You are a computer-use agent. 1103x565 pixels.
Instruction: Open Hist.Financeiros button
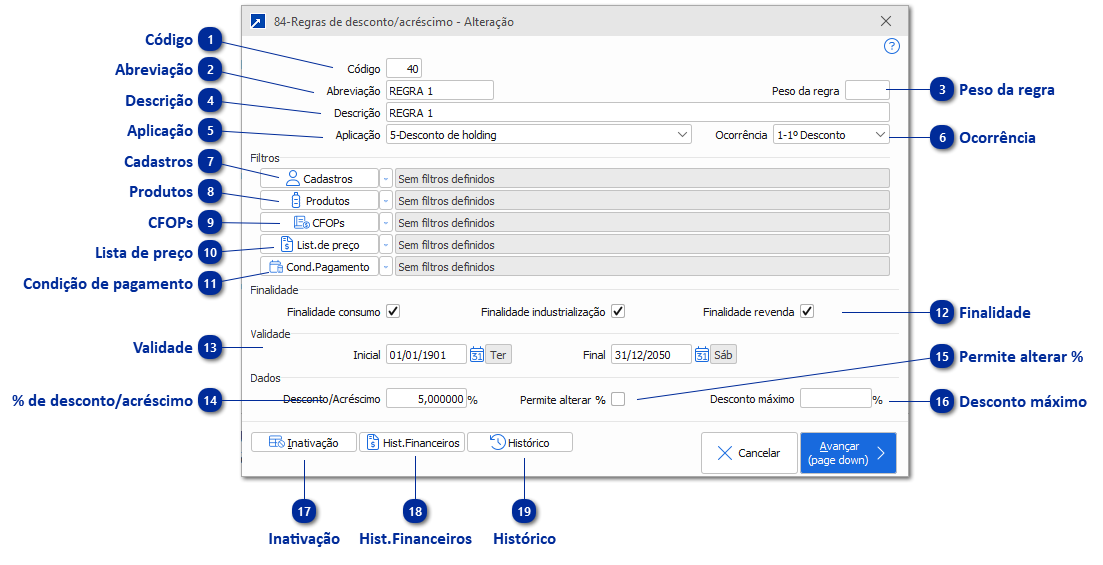(412, 443)
